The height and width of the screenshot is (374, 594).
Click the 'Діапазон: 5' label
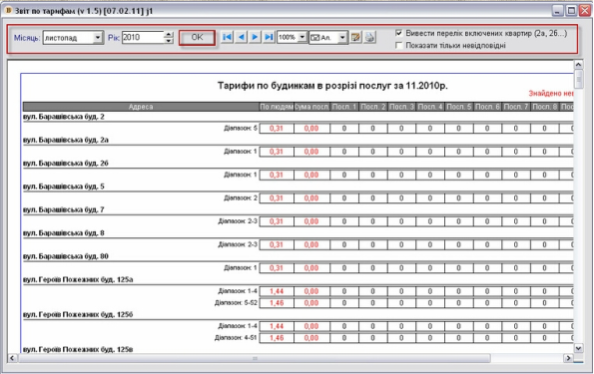(x=240, y=128)
